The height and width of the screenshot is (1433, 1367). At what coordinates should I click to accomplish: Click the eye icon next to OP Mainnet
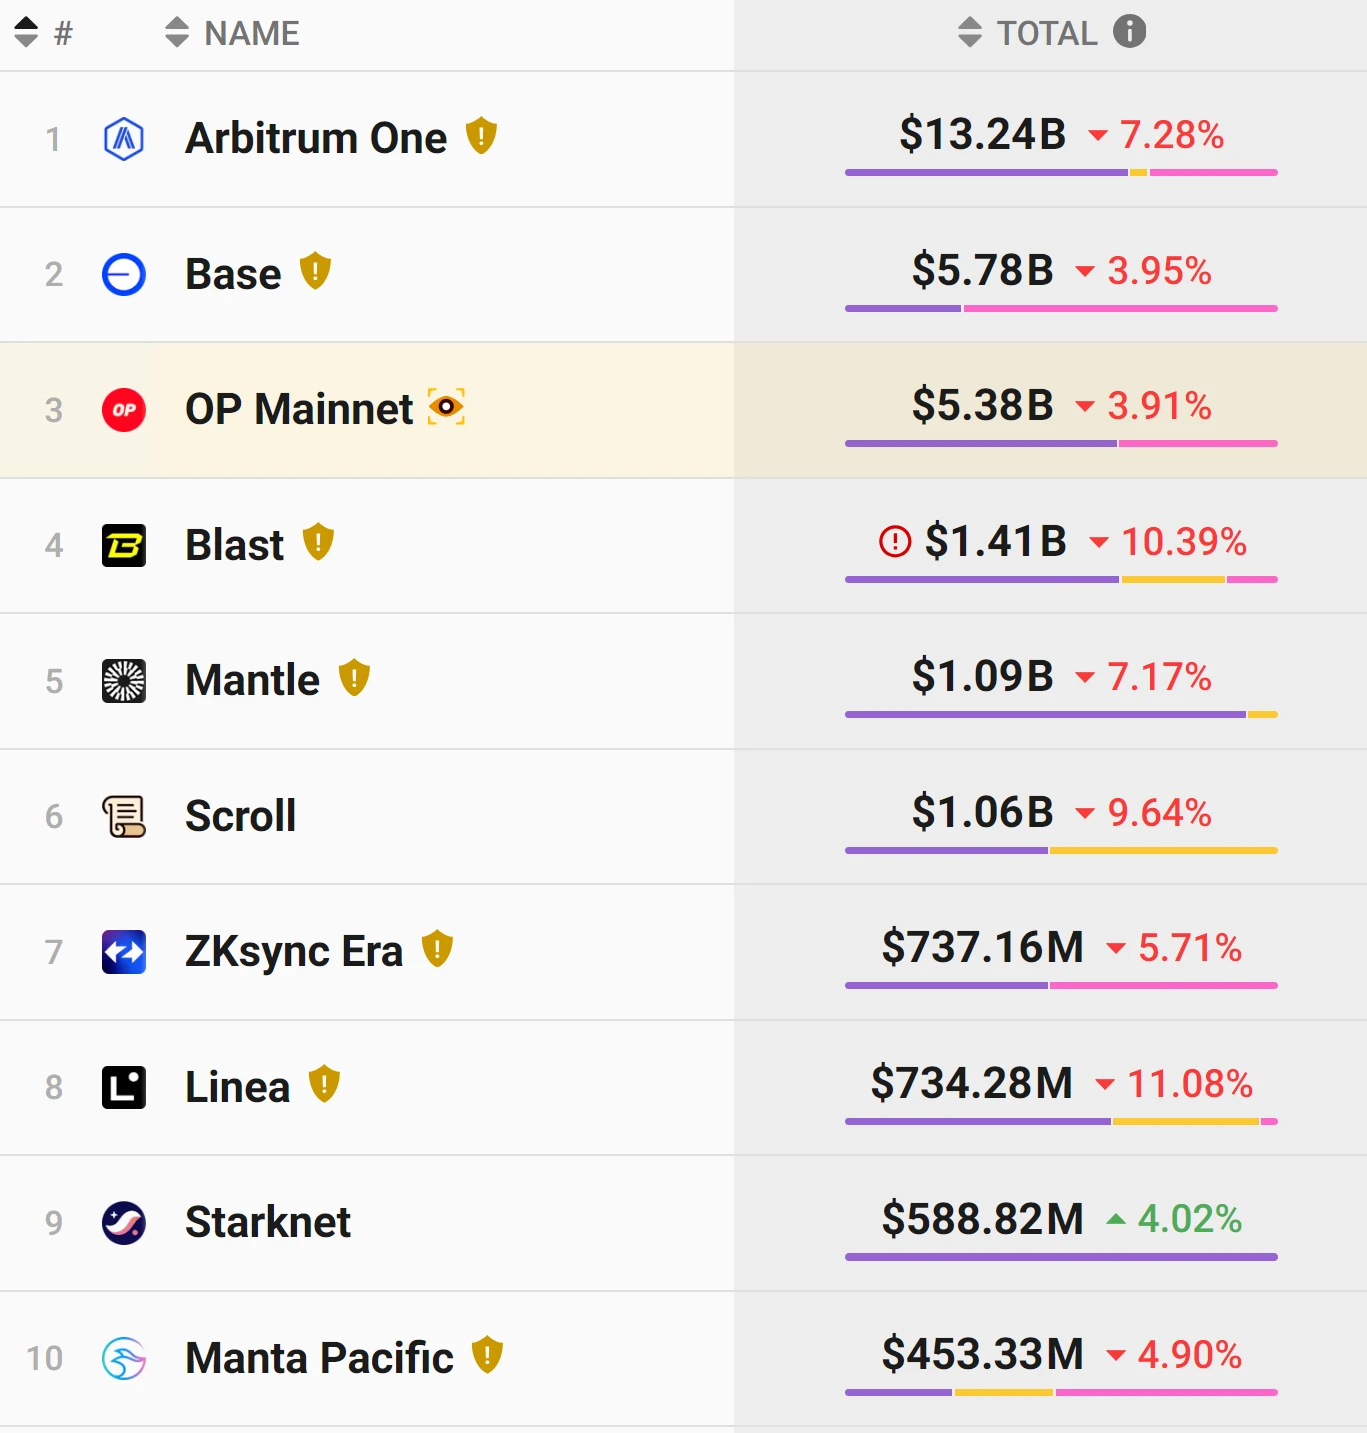pos(446,407)
